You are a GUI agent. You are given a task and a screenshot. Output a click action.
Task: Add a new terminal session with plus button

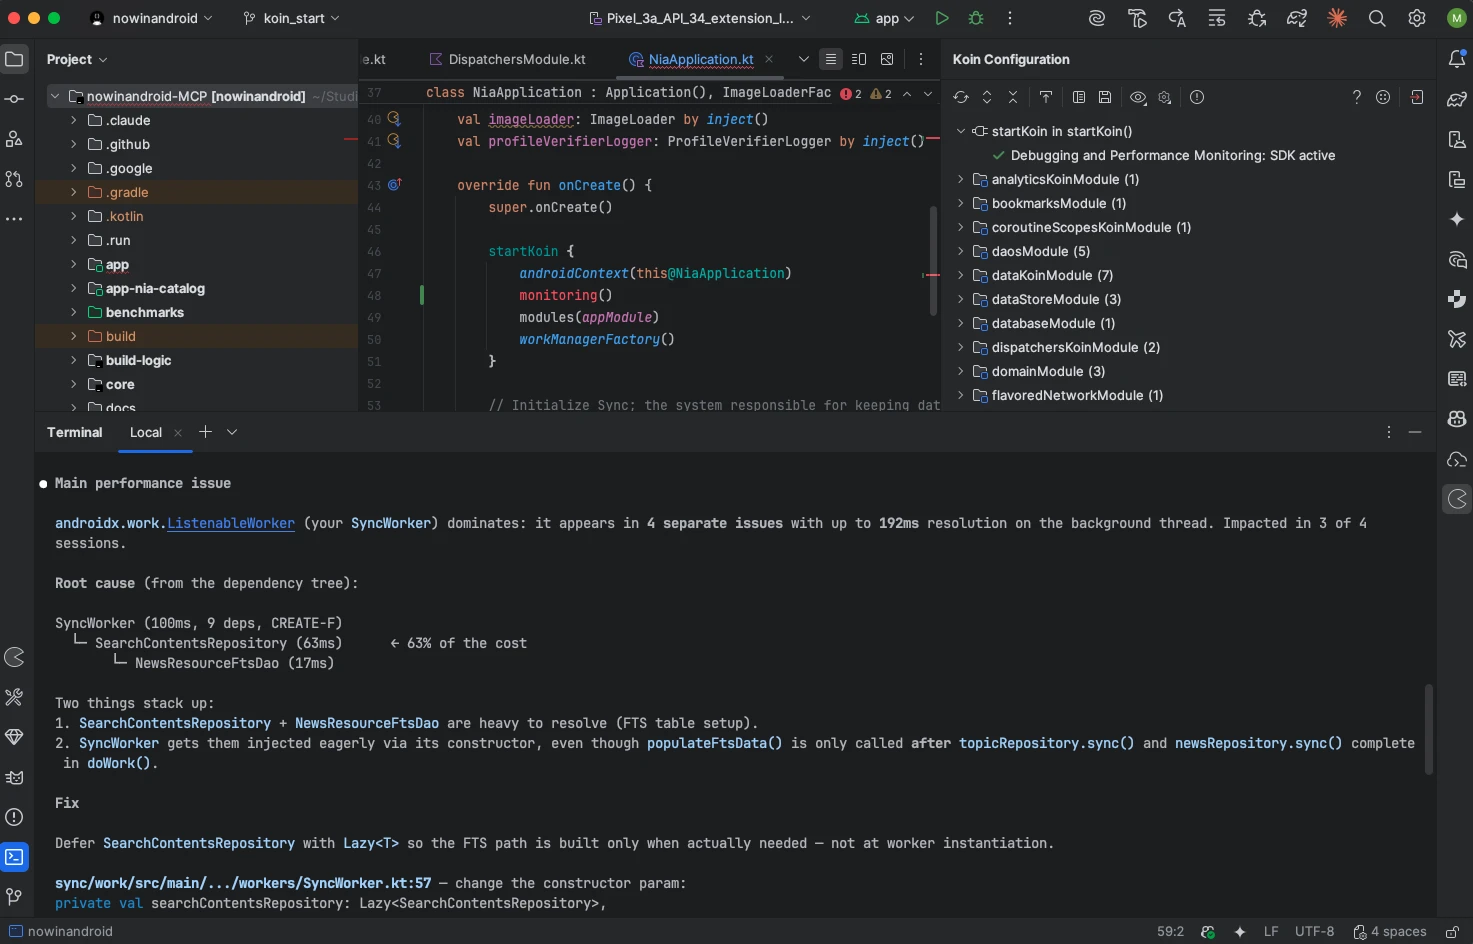[205, 432]
